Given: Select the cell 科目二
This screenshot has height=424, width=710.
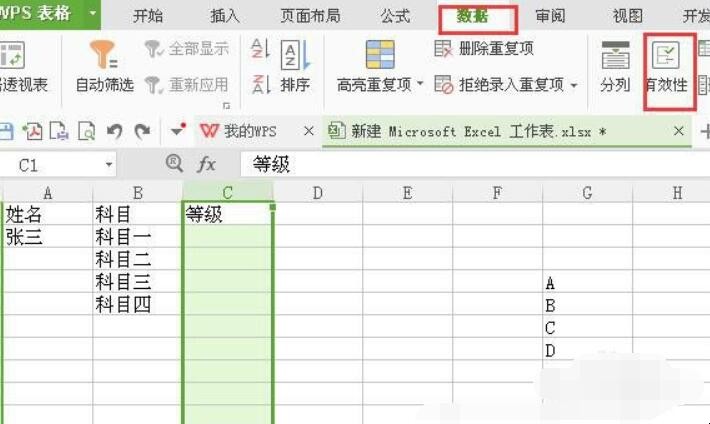Looking at the screenshot, I should 138,259.
